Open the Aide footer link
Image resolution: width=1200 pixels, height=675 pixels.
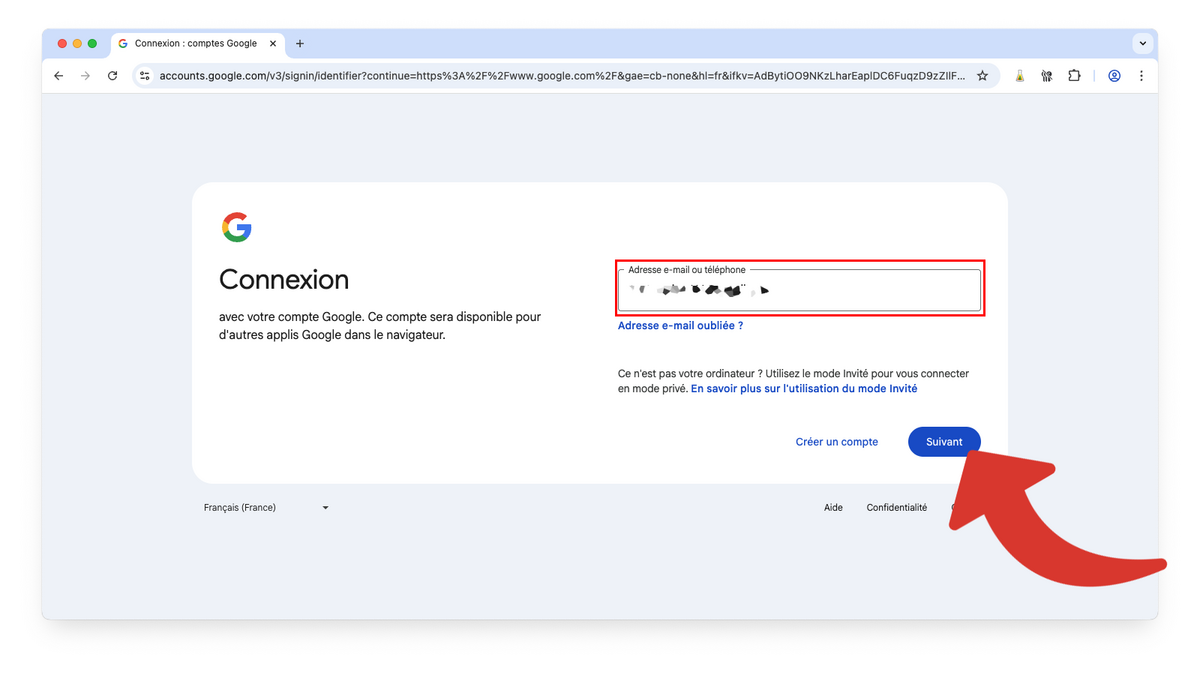click(x=833, y=508)
